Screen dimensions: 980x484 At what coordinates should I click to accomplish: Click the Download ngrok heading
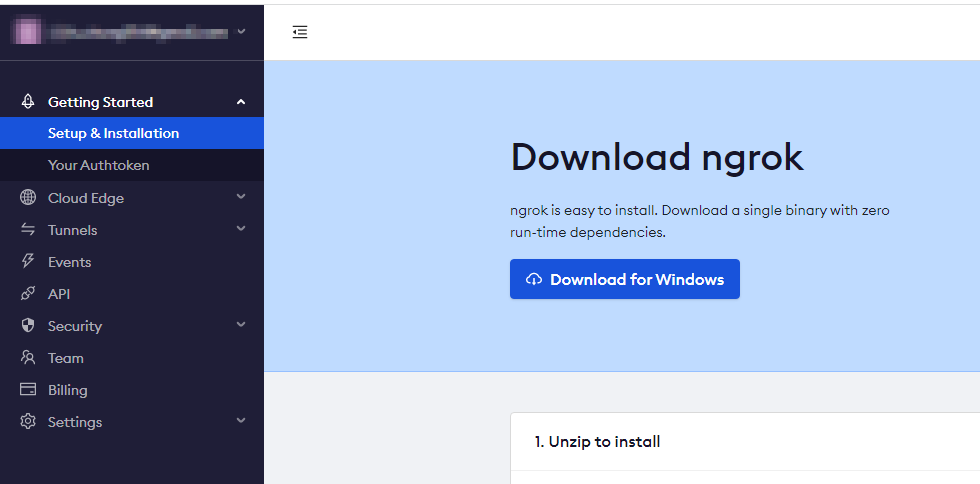click(658, 157)
